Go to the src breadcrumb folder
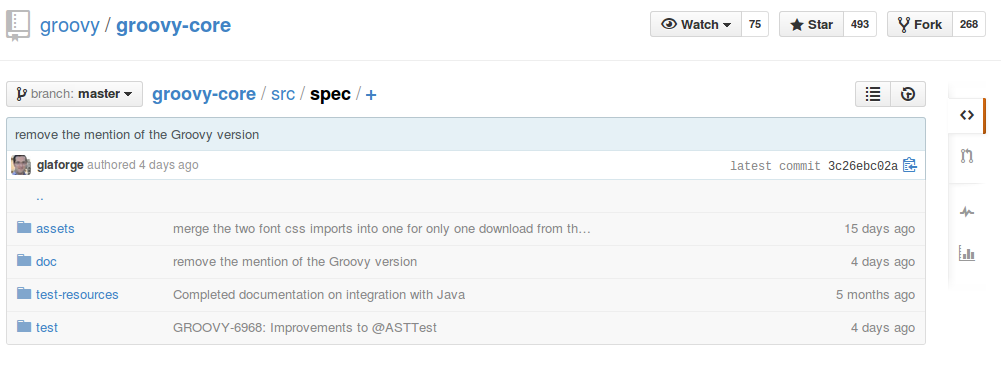This screenshot has height=369, width=1001. 283,94
